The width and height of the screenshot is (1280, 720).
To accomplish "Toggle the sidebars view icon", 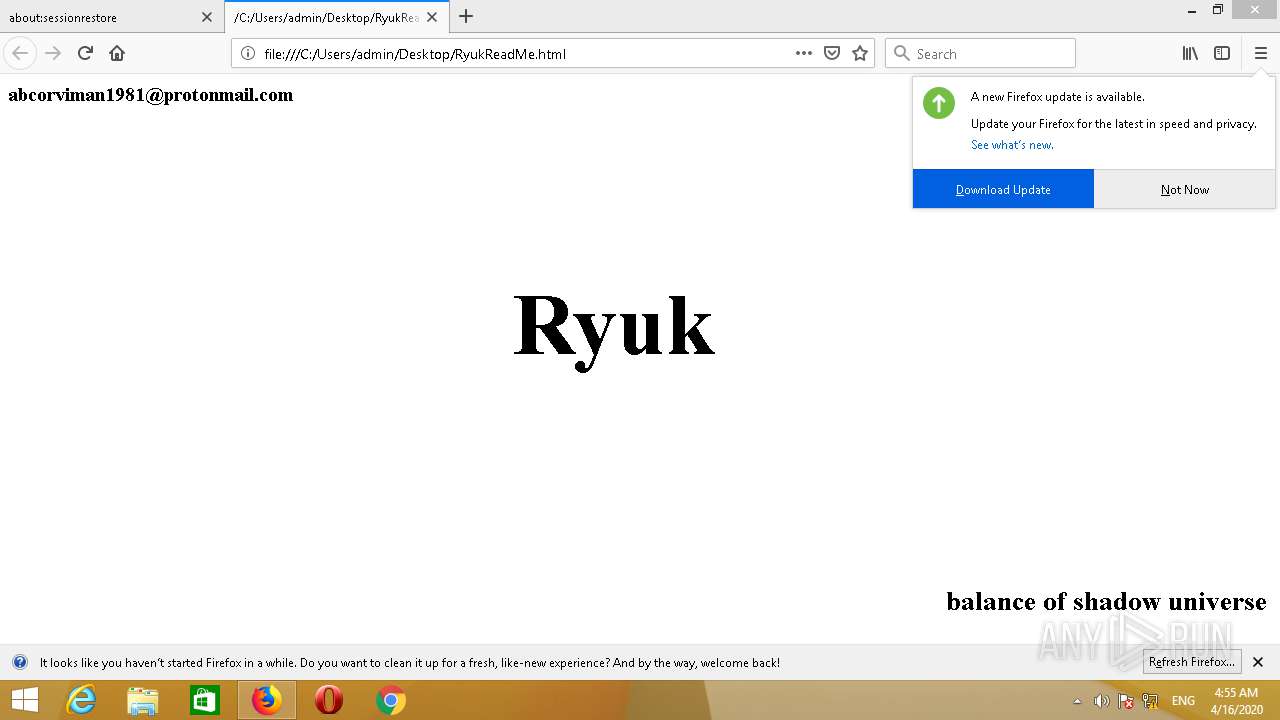I will [x=1222, y=53].
